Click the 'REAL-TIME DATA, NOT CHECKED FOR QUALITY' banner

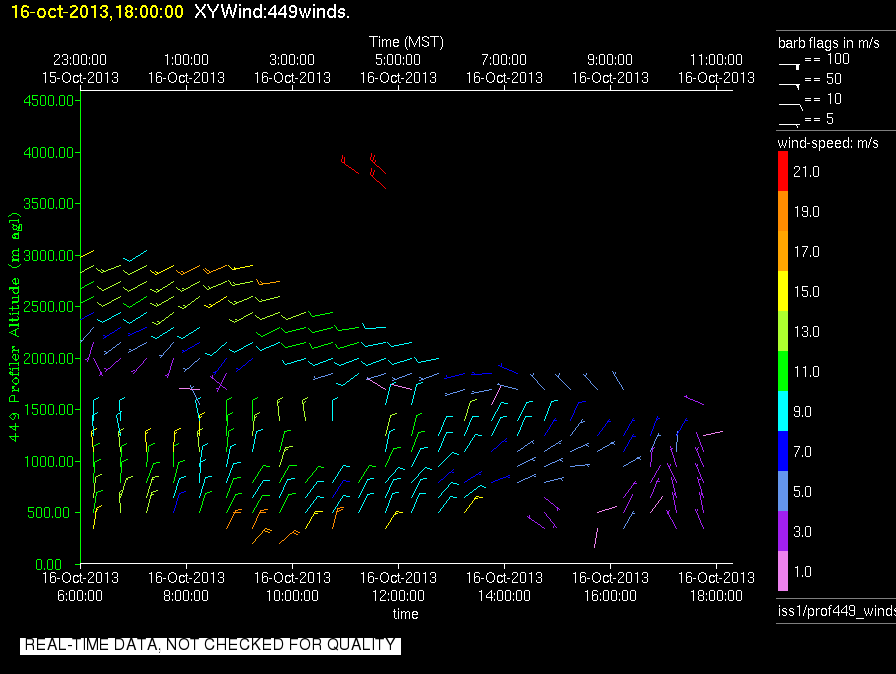pyautogui.click(x=210, y=645)
